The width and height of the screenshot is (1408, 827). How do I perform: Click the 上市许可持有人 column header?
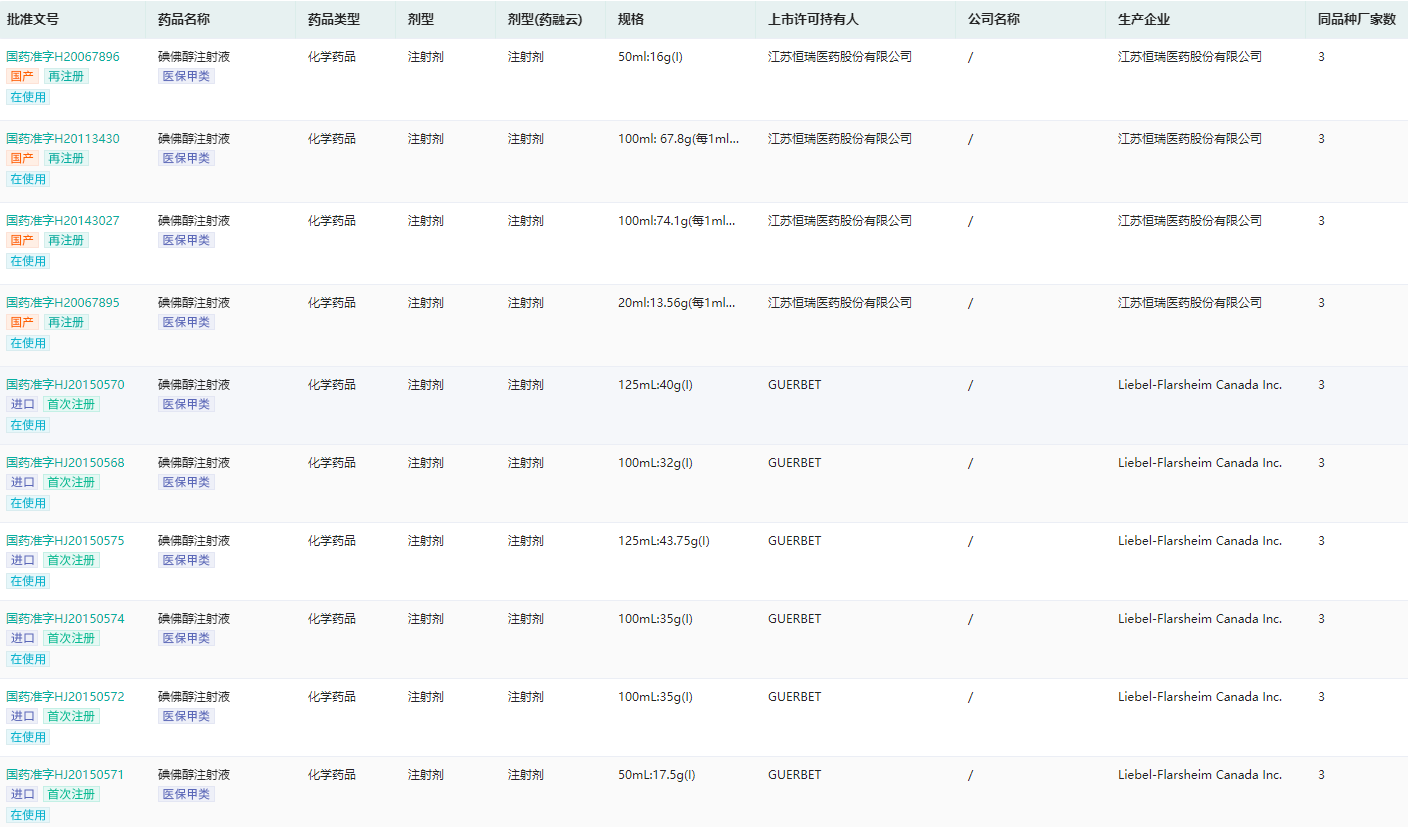click(x=813, y=19)
